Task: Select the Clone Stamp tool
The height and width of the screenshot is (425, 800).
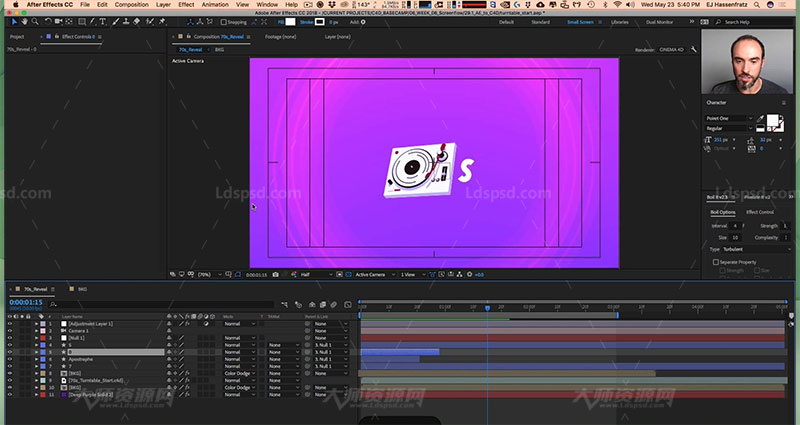Action: pyautogui.click(x=126, y=21)
